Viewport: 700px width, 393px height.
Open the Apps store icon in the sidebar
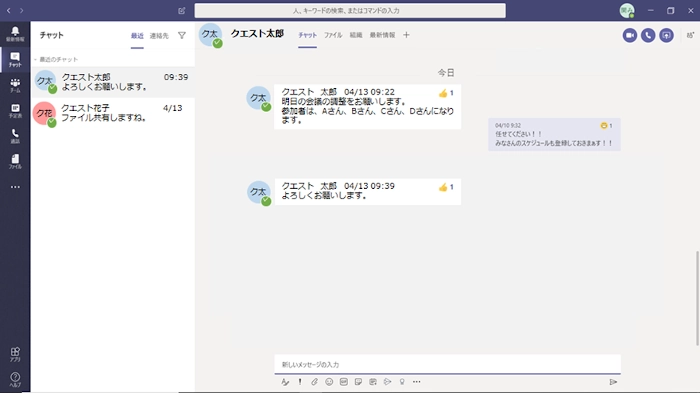click(15, 354)
